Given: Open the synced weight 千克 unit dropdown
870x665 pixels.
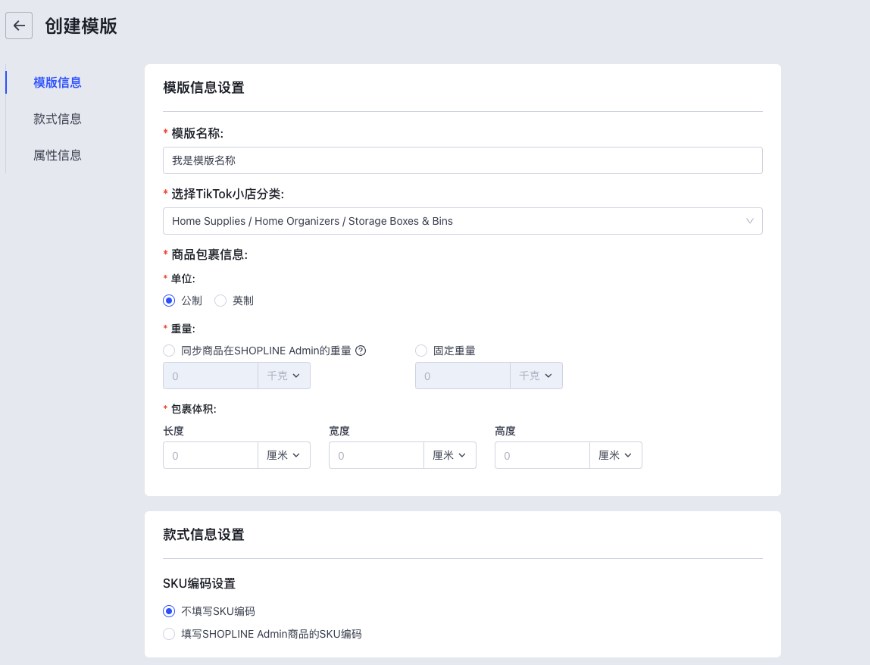Looking at the screenshot, I should 284,376.
